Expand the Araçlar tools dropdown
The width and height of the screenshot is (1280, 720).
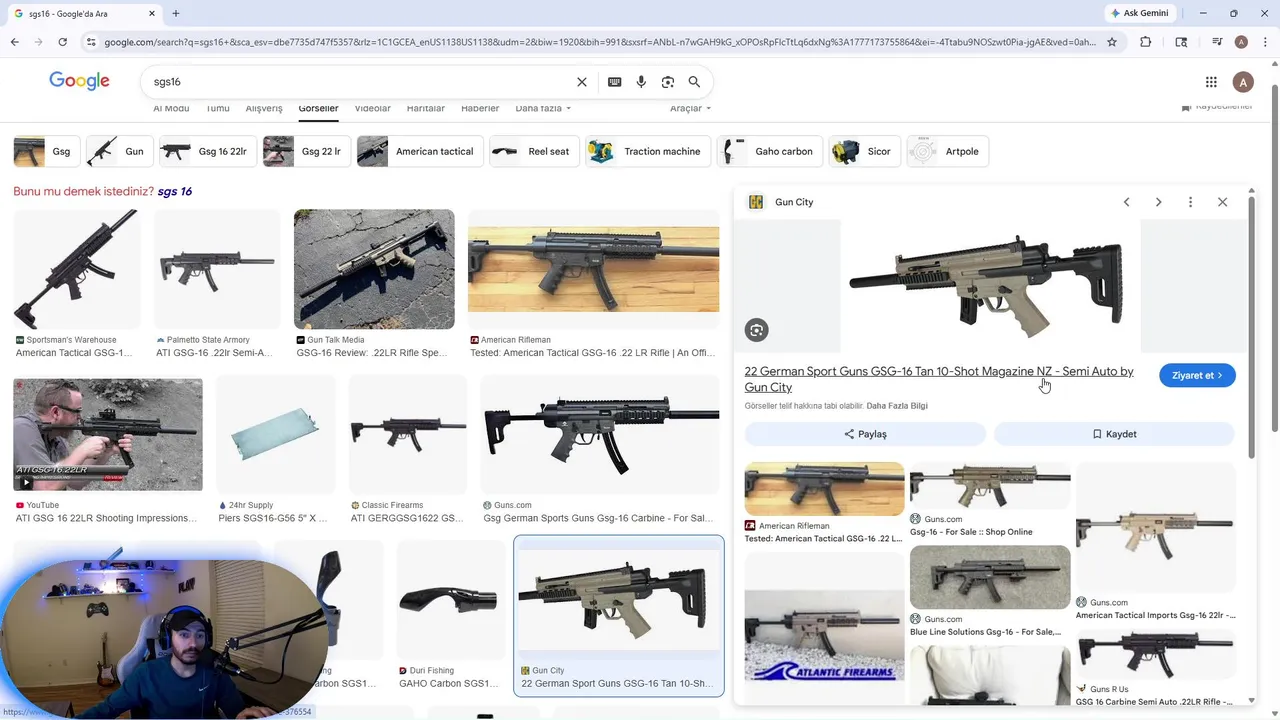(690, 108)
